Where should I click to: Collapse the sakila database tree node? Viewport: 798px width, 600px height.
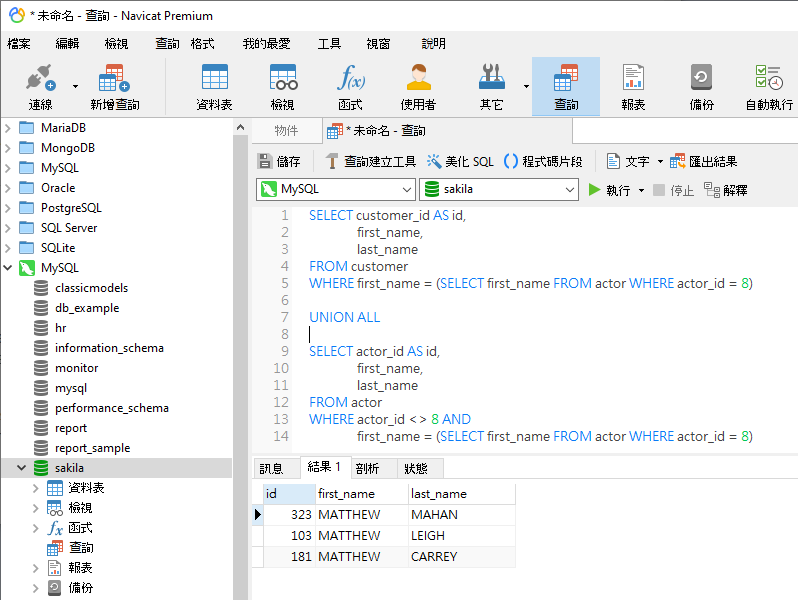[21, 468]
